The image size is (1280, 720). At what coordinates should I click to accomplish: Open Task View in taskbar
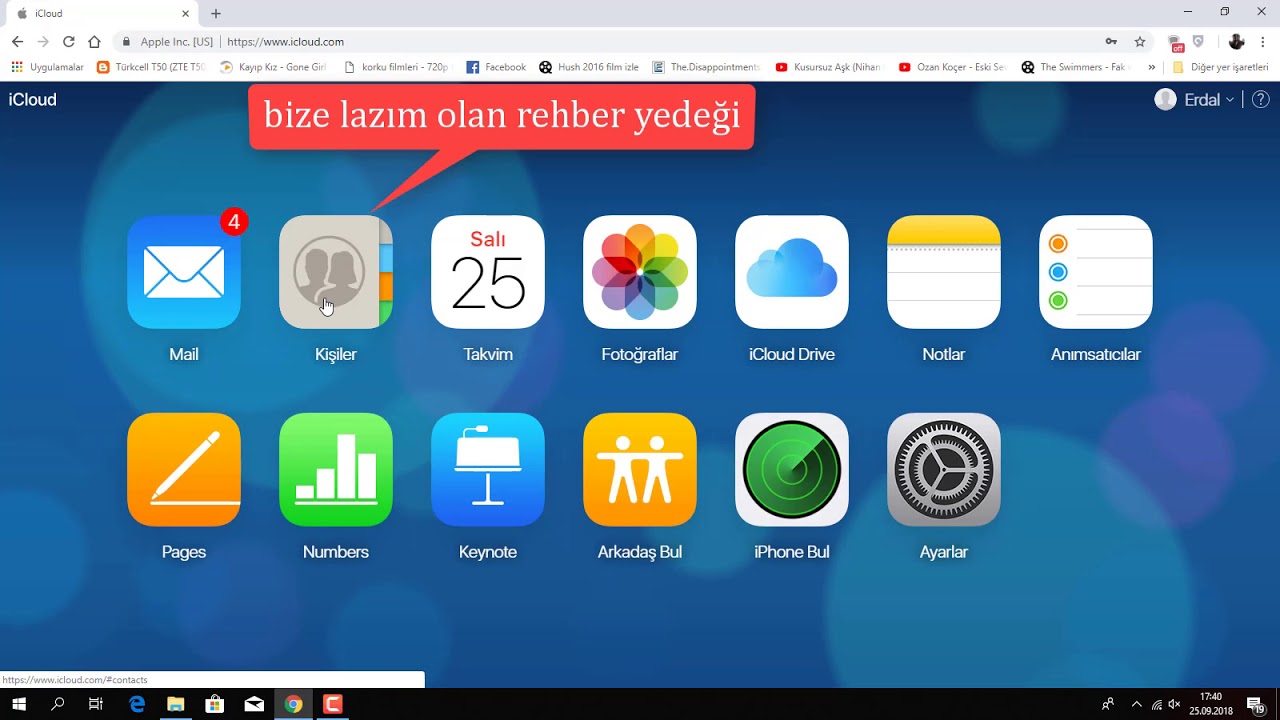pyautogui.click(x=96, y=704)
